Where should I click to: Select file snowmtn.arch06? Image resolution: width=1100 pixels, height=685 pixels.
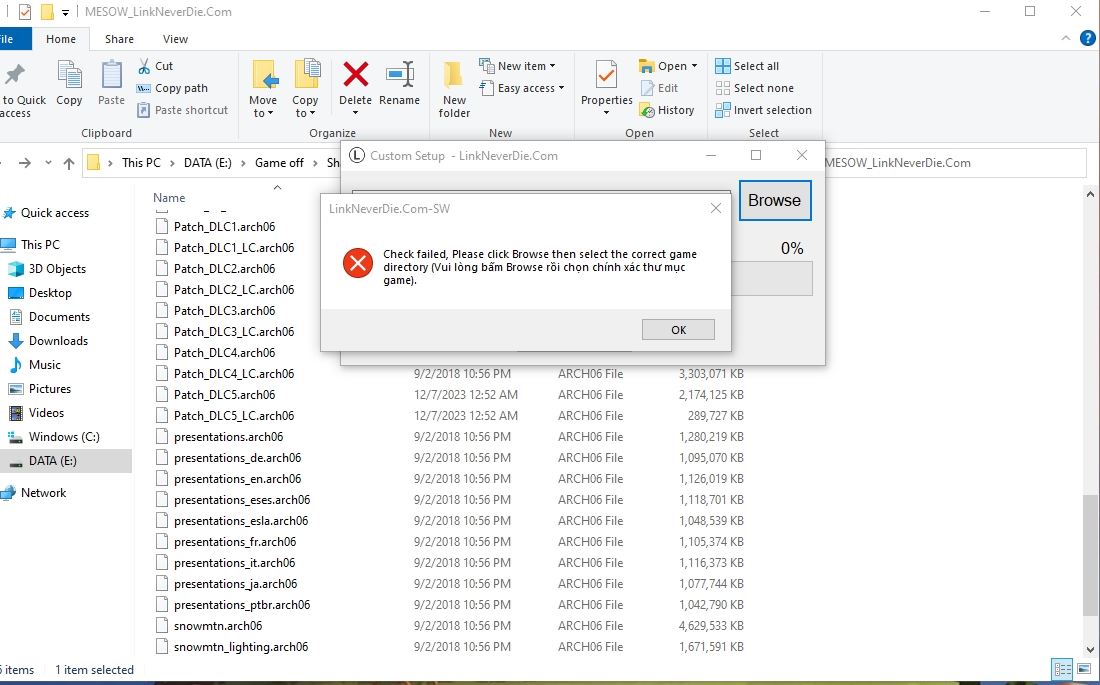coord(217,625)
